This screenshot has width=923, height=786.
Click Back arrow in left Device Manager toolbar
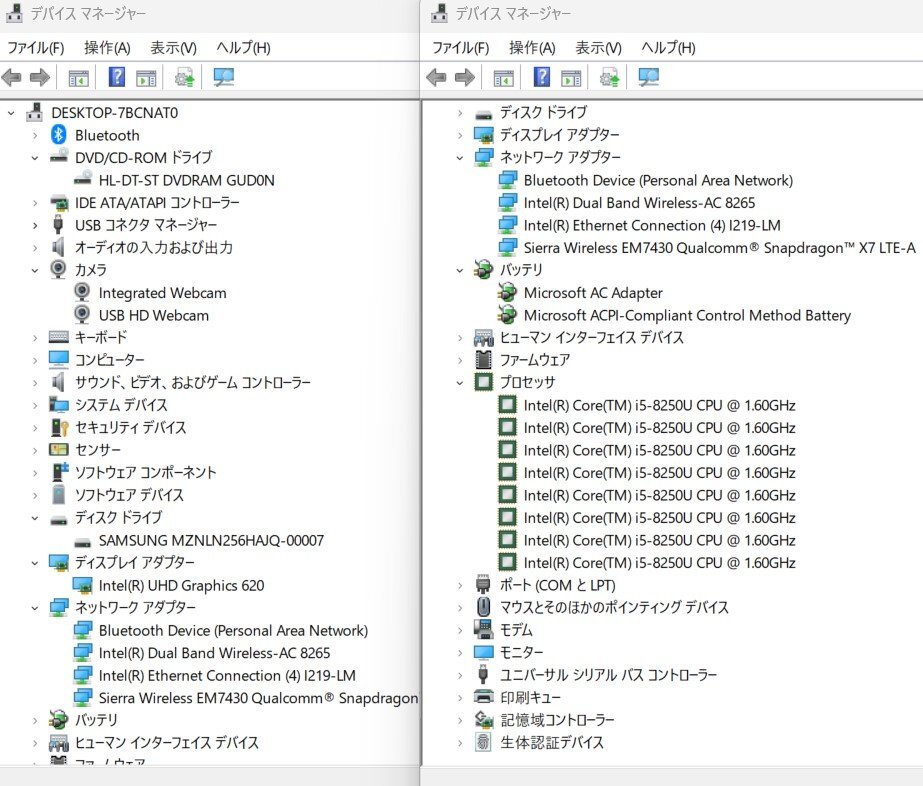coord(11,77)
